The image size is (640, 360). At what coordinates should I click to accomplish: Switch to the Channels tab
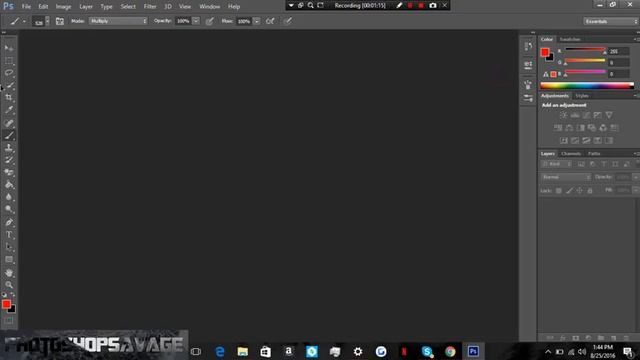coord(571,154)
